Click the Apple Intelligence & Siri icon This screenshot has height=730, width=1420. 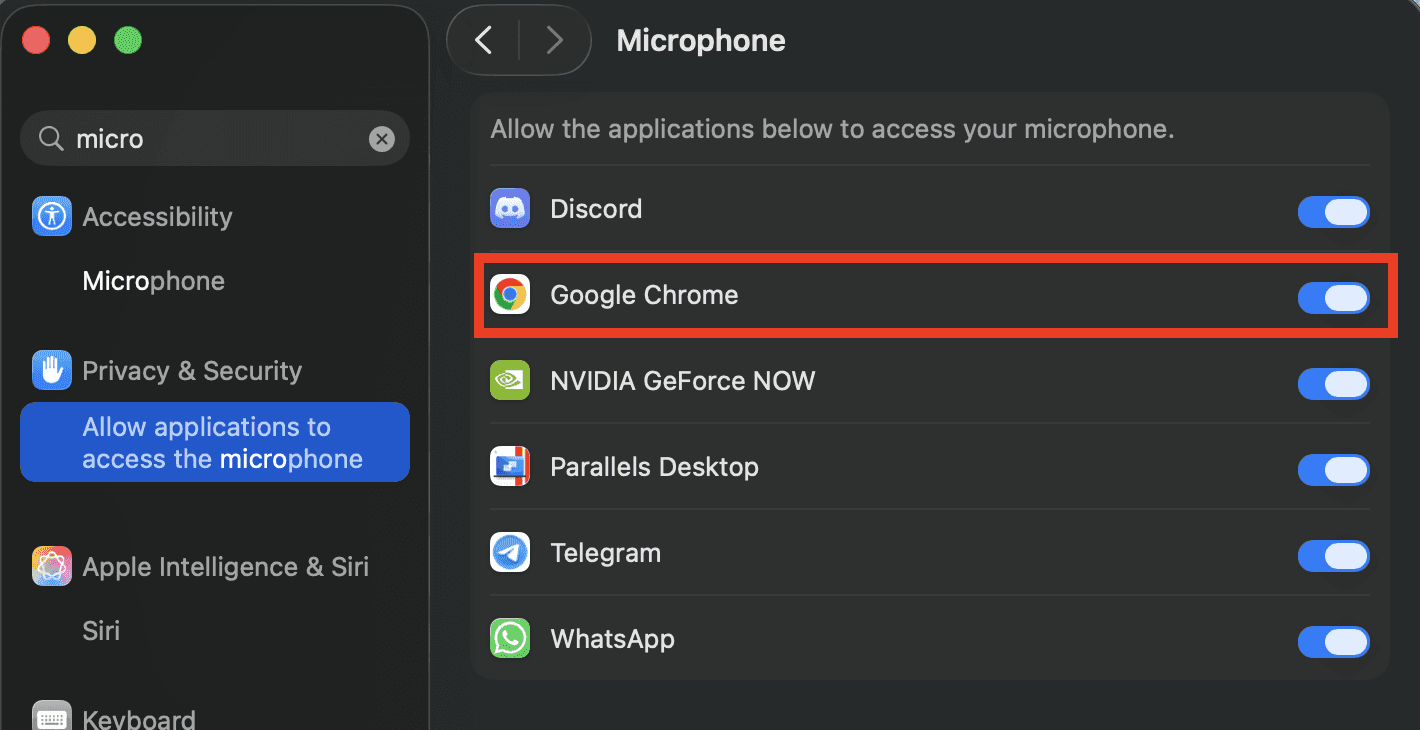[x=52, y=566]
